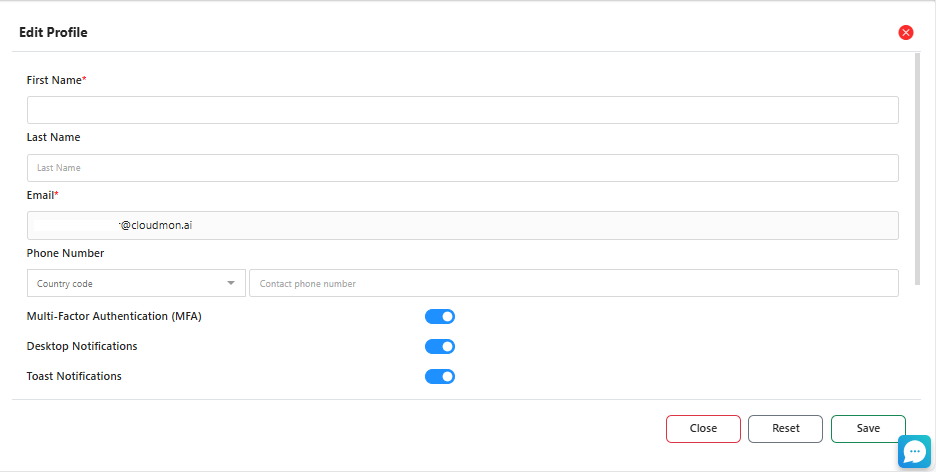
Task: Click the Desktop Notifications label
Action: point(82,347)
